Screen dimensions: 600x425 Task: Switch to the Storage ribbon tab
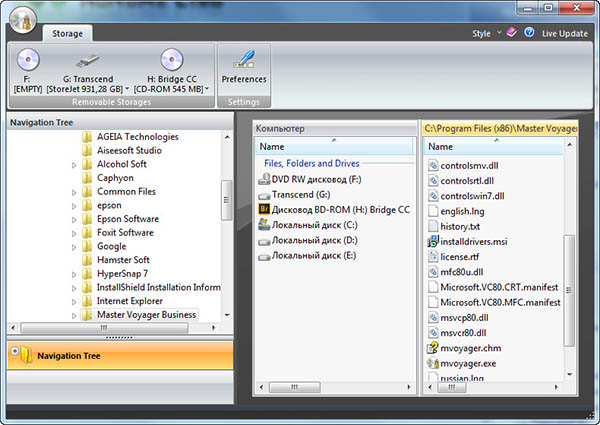[68, 33]
